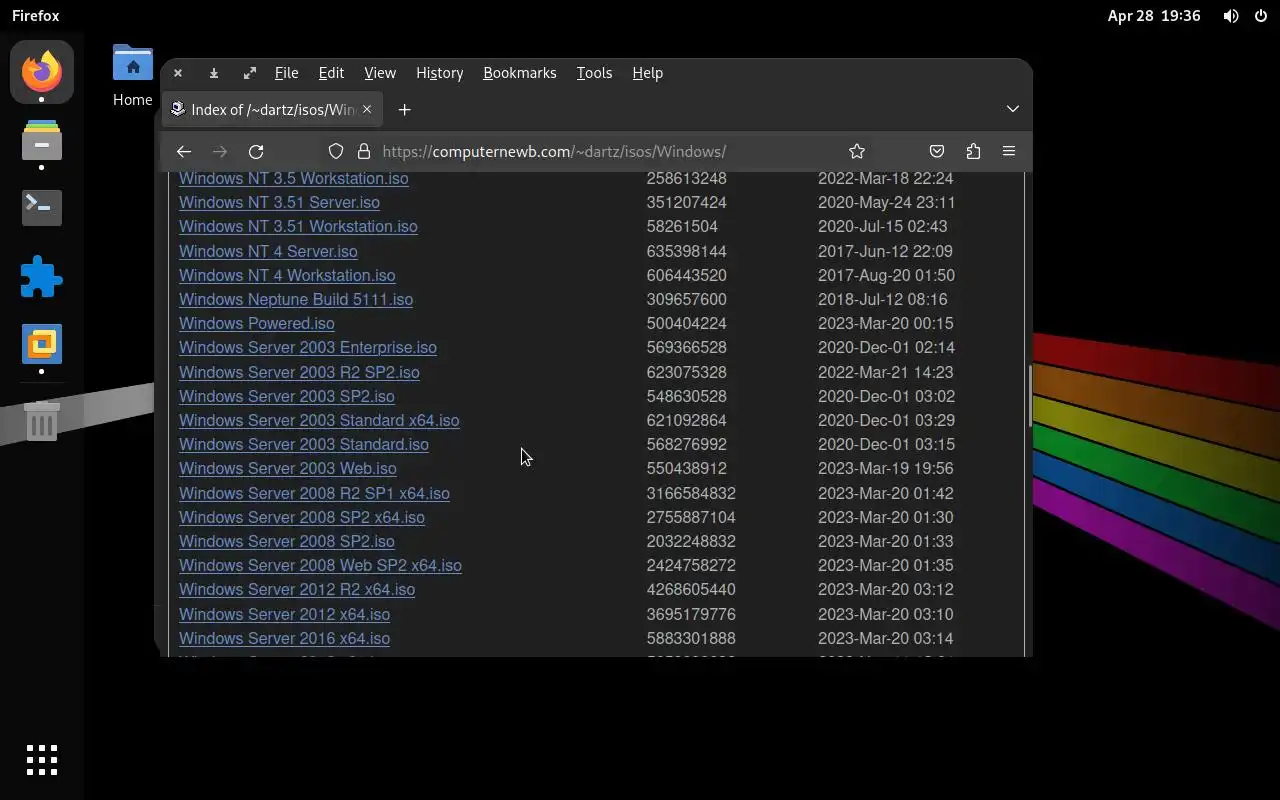The height and width of the screenshot is (800, 1280).
Task: Open the clock and calendar
Action: click(1153, 16)
